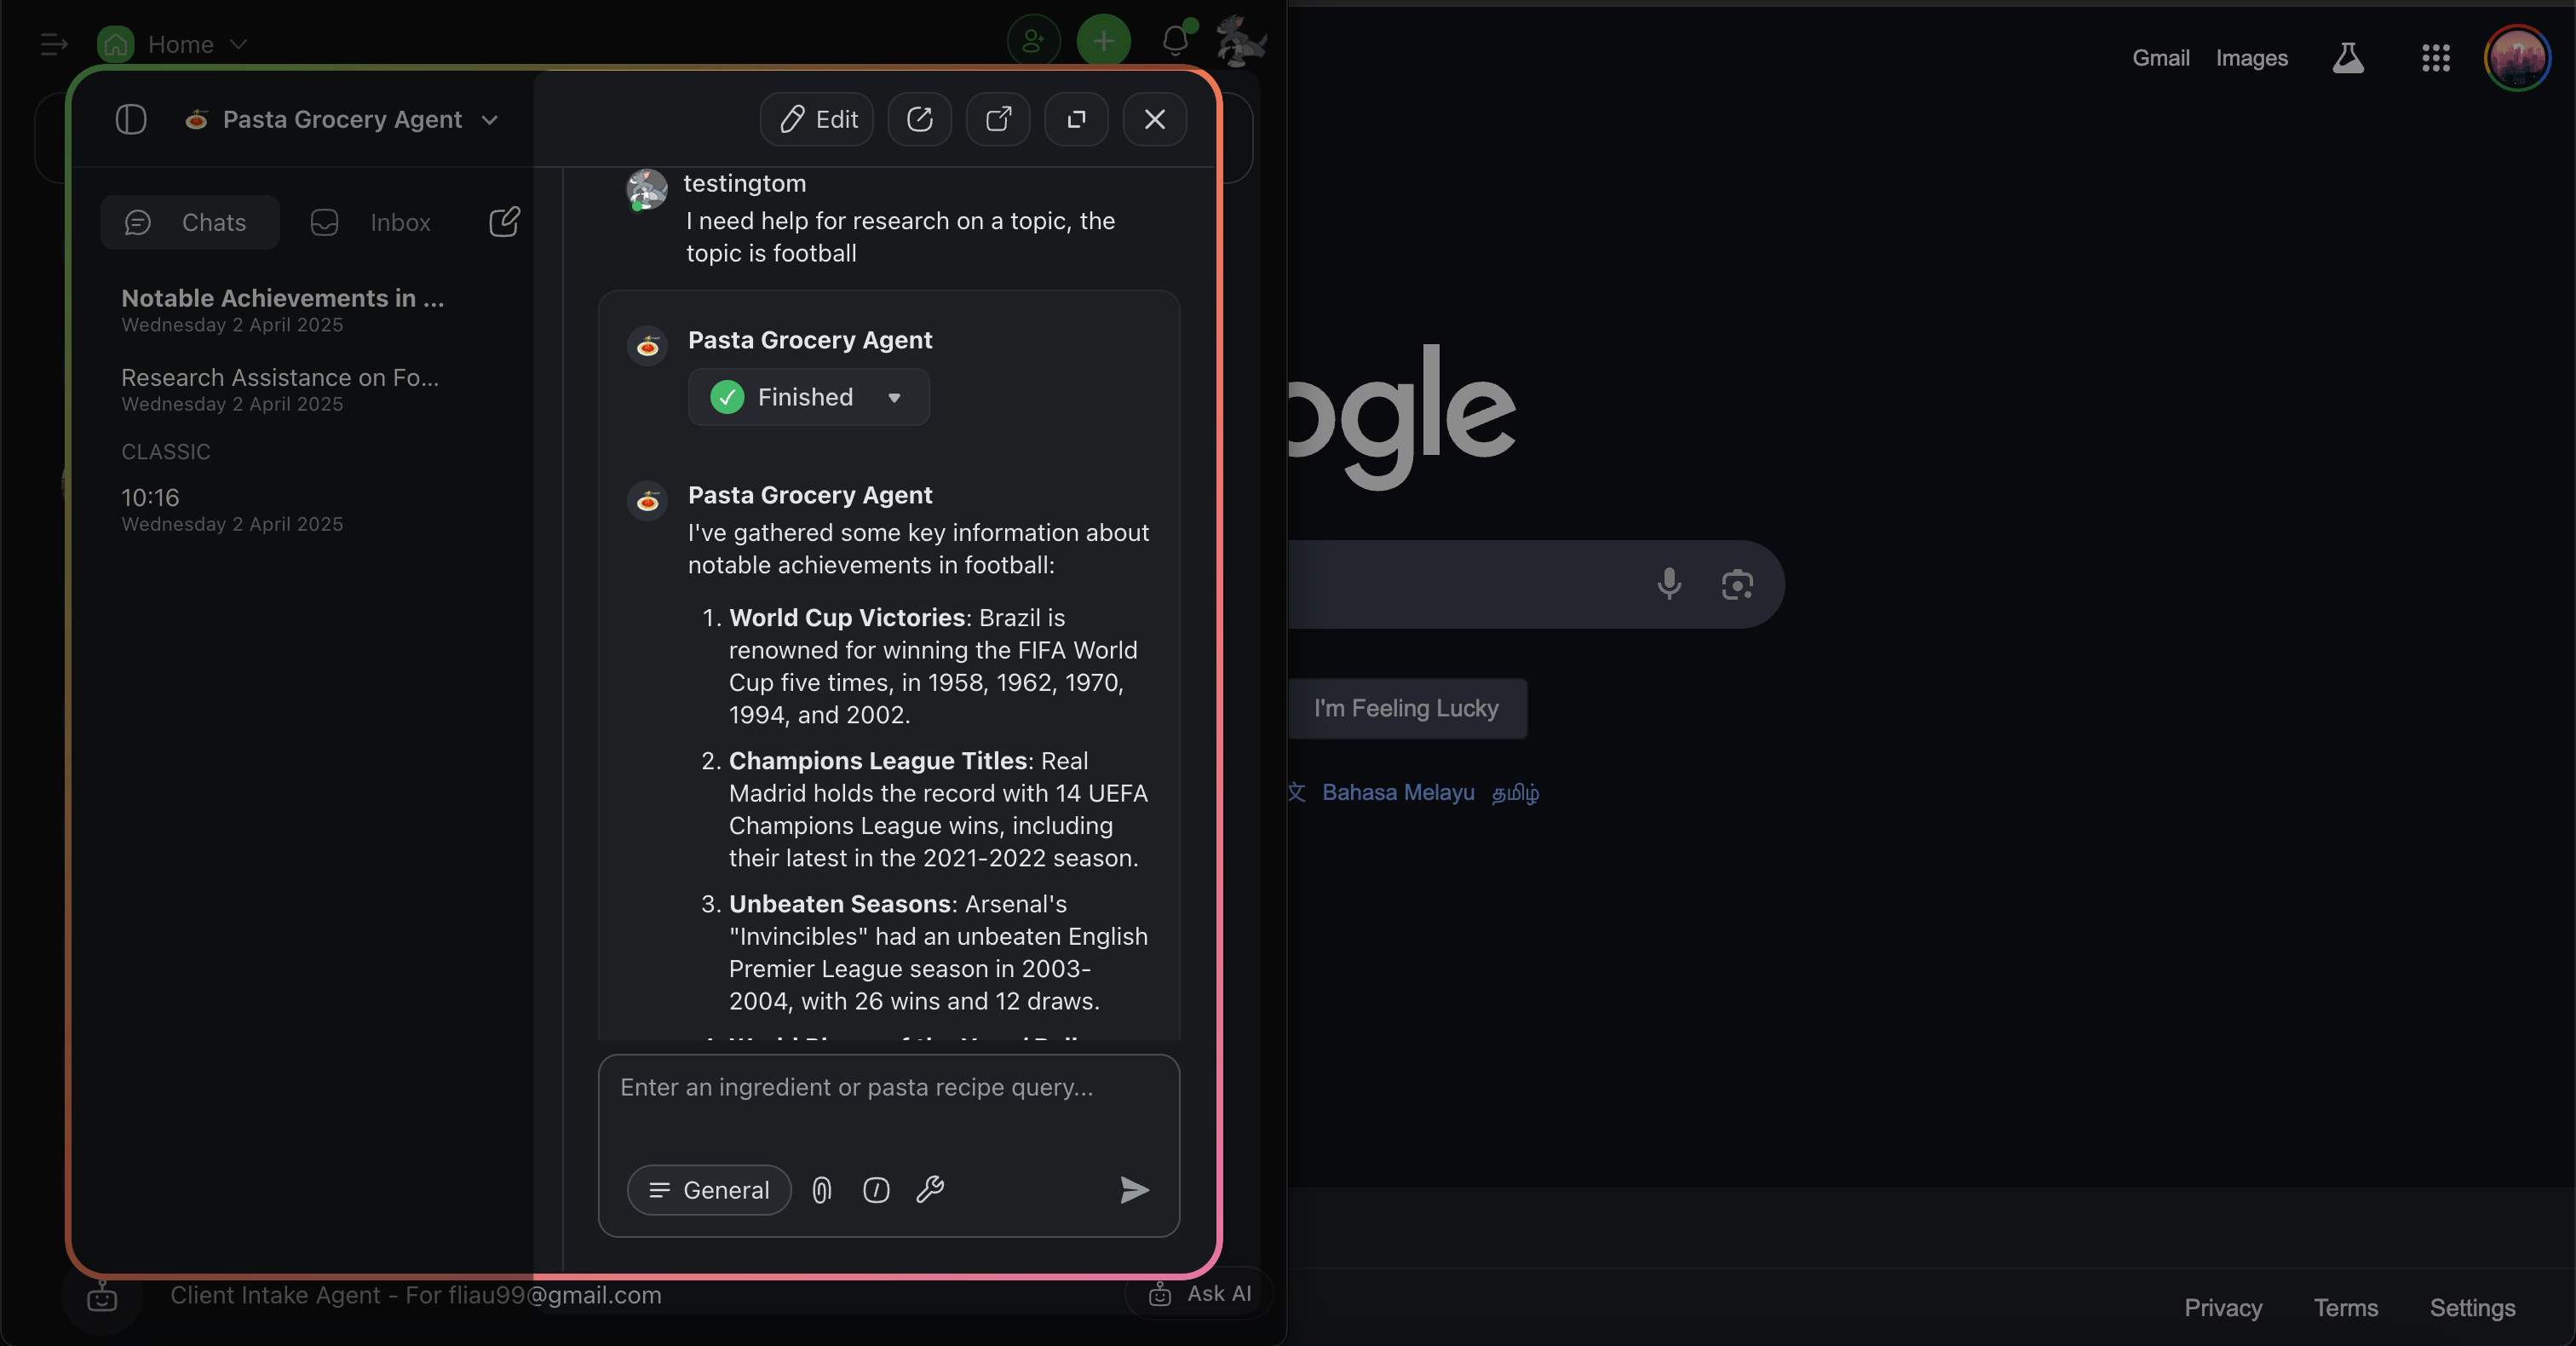Open the 10:16 classic chat
Screen dimensions: 2576x1346
click(x=232, y=509)
